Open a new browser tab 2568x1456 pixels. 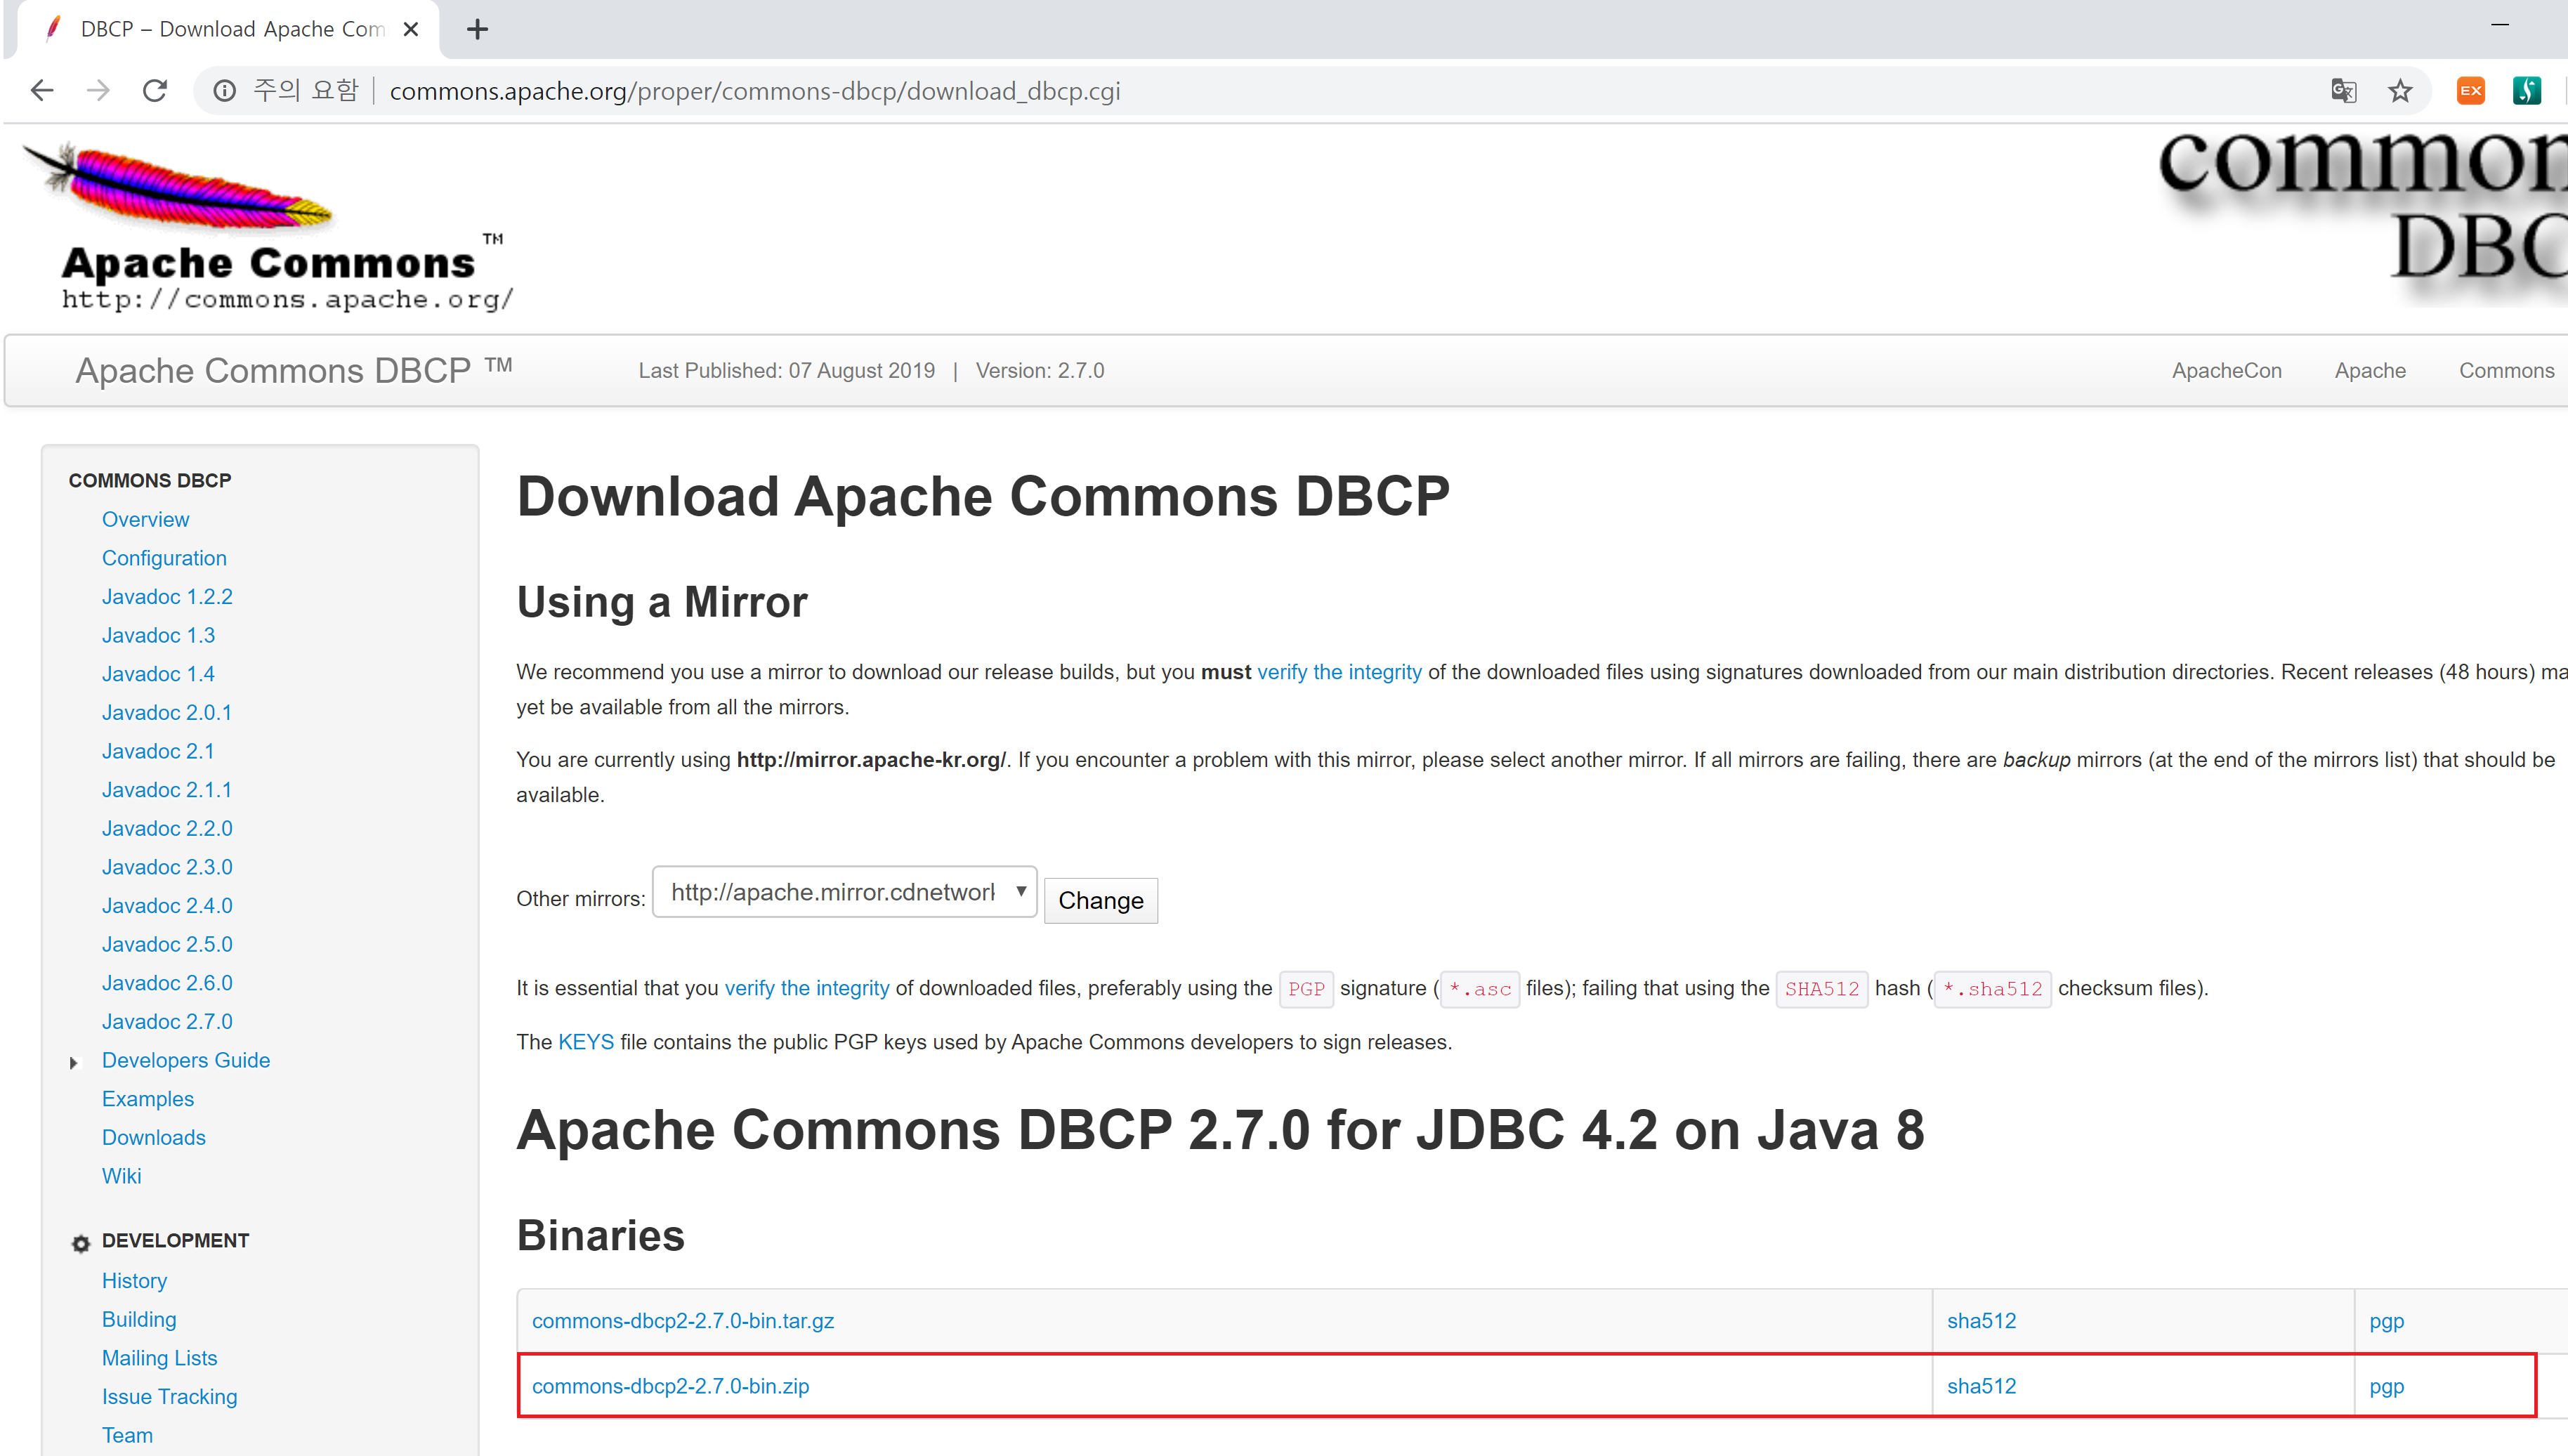[x=478, y=29]
